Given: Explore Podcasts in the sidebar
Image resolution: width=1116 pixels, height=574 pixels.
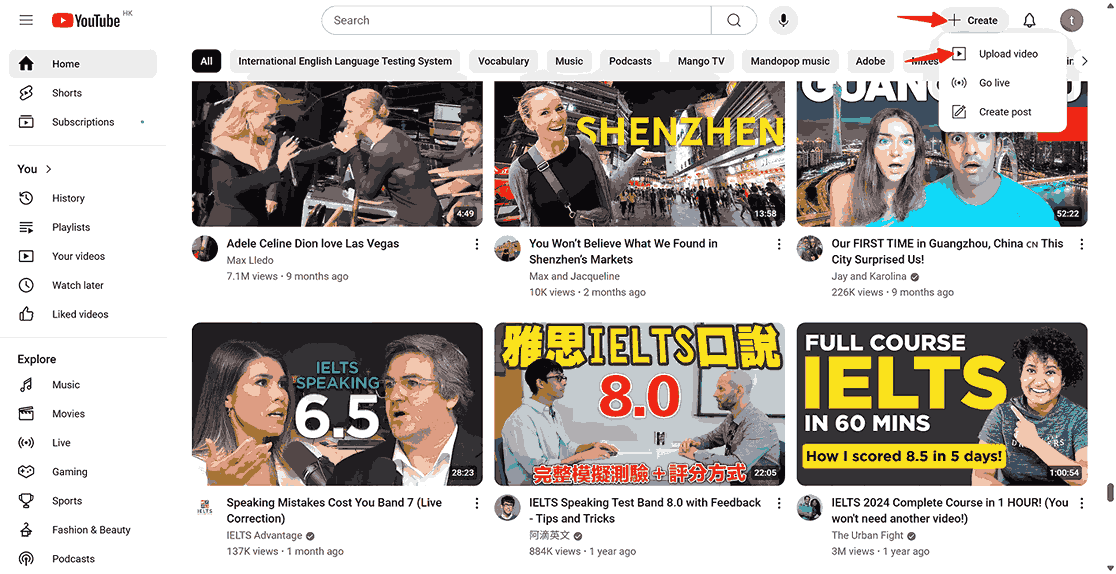Looking at the screenshot, I should pyautogui.click(x=83, y=559).
